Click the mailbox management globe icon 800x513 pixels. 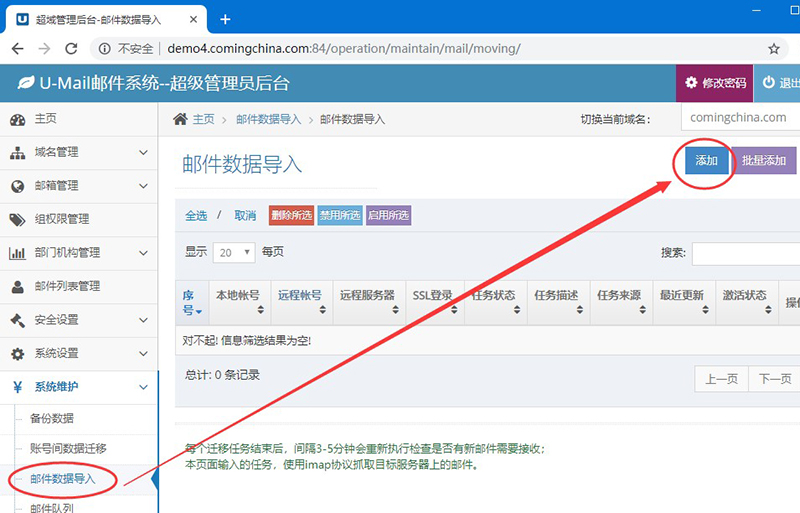(17, 186)
